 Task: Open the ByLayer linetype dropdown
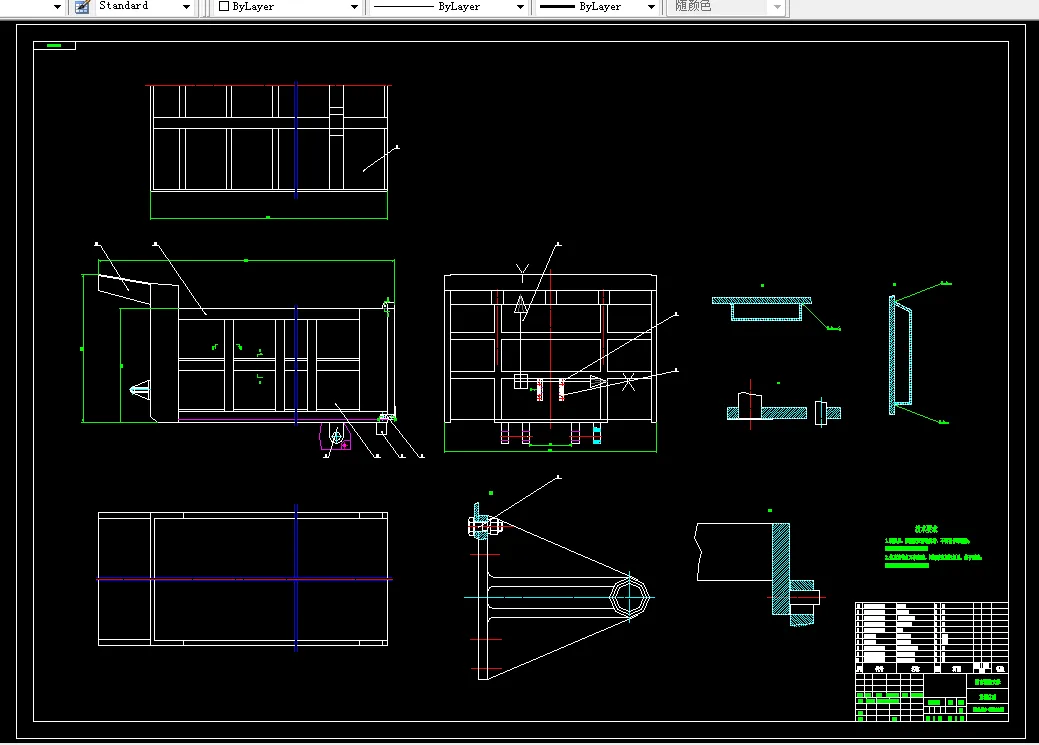520,7
